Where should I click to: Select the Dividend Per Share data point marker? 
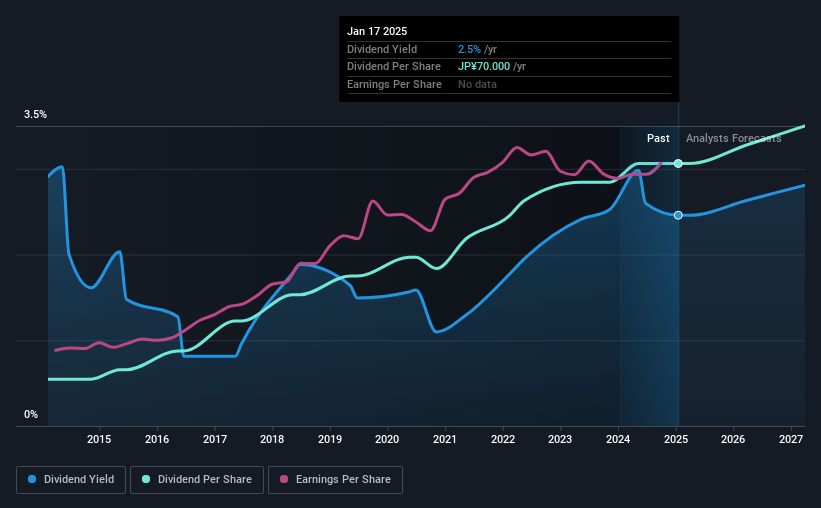pos(678,163)
